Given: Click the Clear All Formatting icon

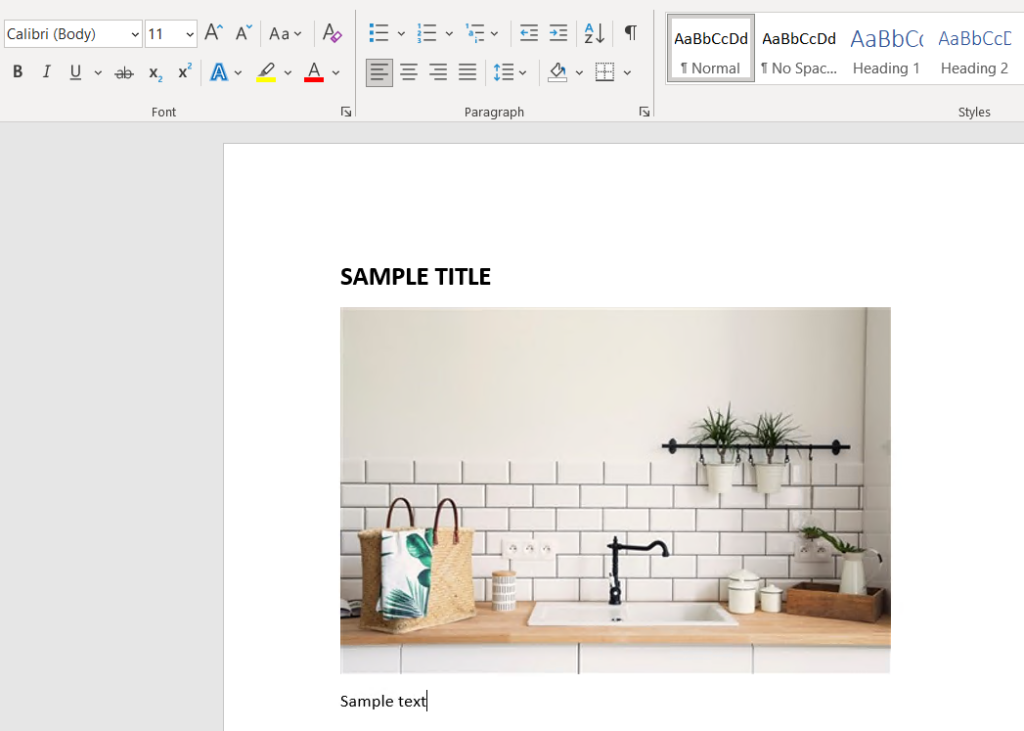Looking at the screenshot, I should point(332,34).
